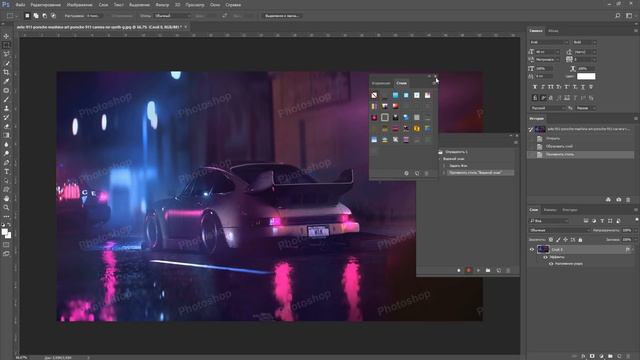The width and height of the screenshot is (640, 360).
Task: Delete current state in History panel
Action: tap(628, 200)
